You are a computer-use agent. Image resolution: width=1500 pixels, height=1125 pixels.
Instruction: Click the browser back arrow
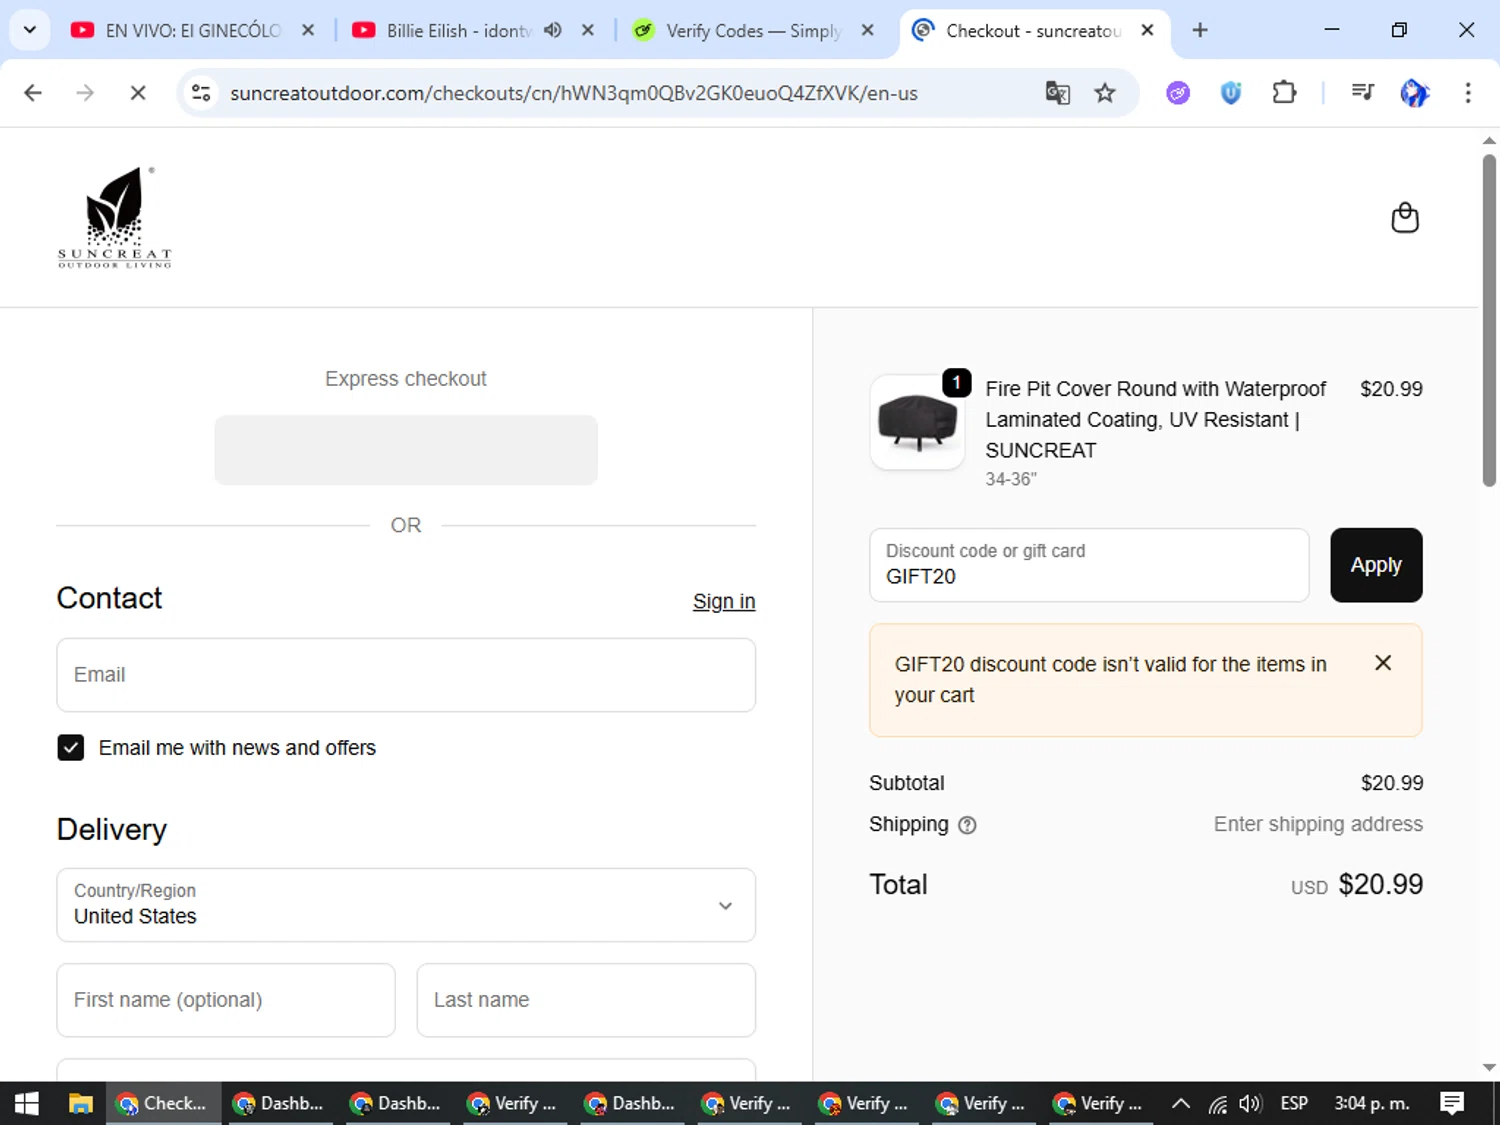pyautogui.click(x=33, y=93)
